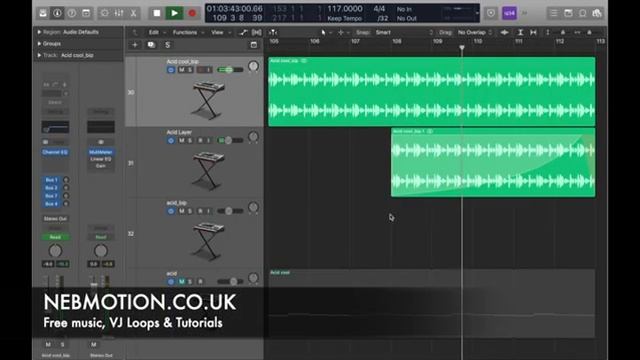Click the Acid cool_bip pan knob

(x=253, y=66)
